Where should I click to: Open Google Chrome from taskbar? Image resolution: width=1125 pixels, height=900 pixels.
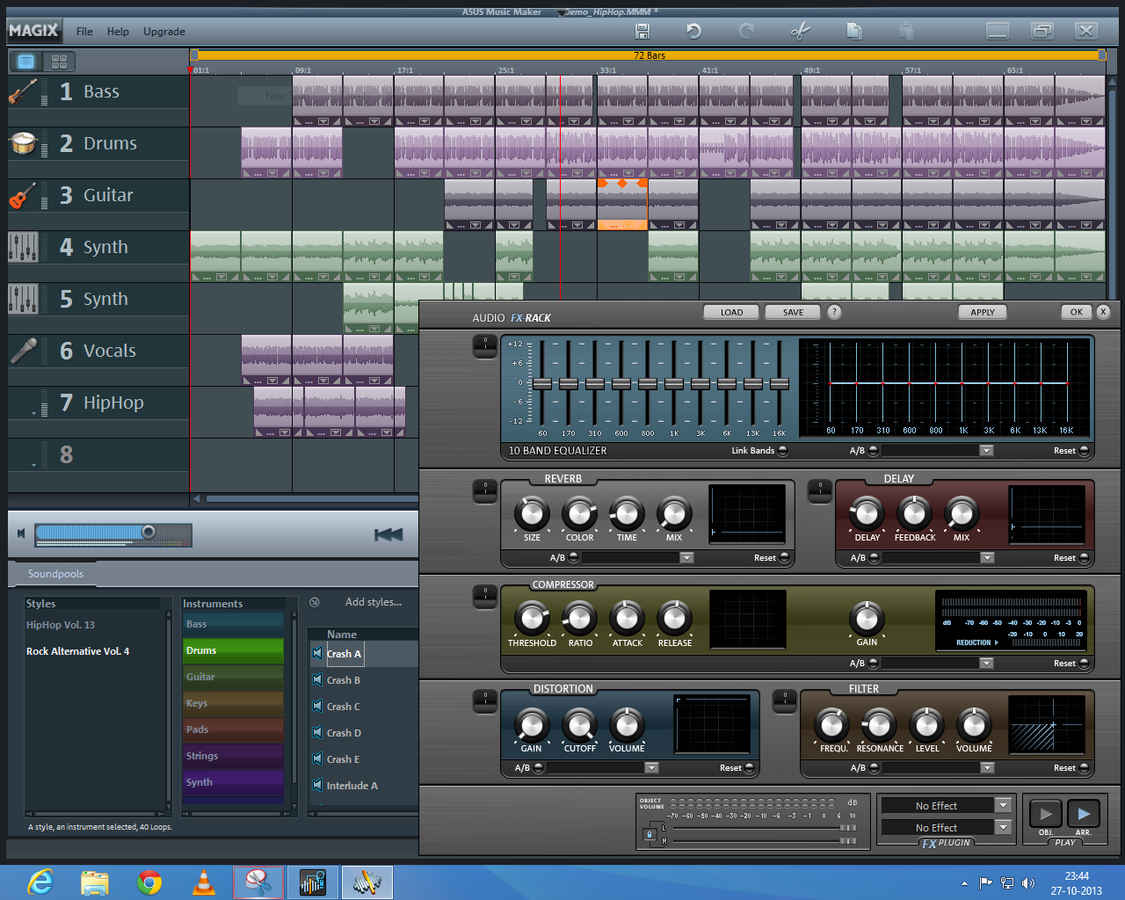149,882
